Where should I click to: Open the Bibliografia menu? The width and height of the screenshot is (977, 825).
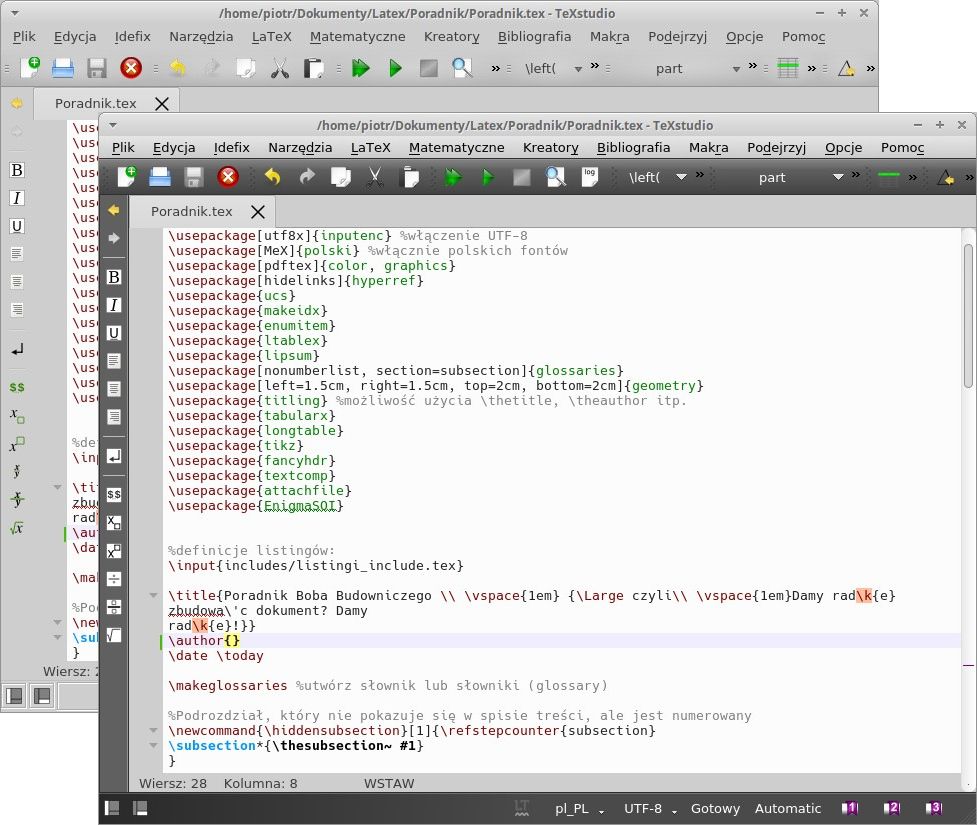pos(633,147)
